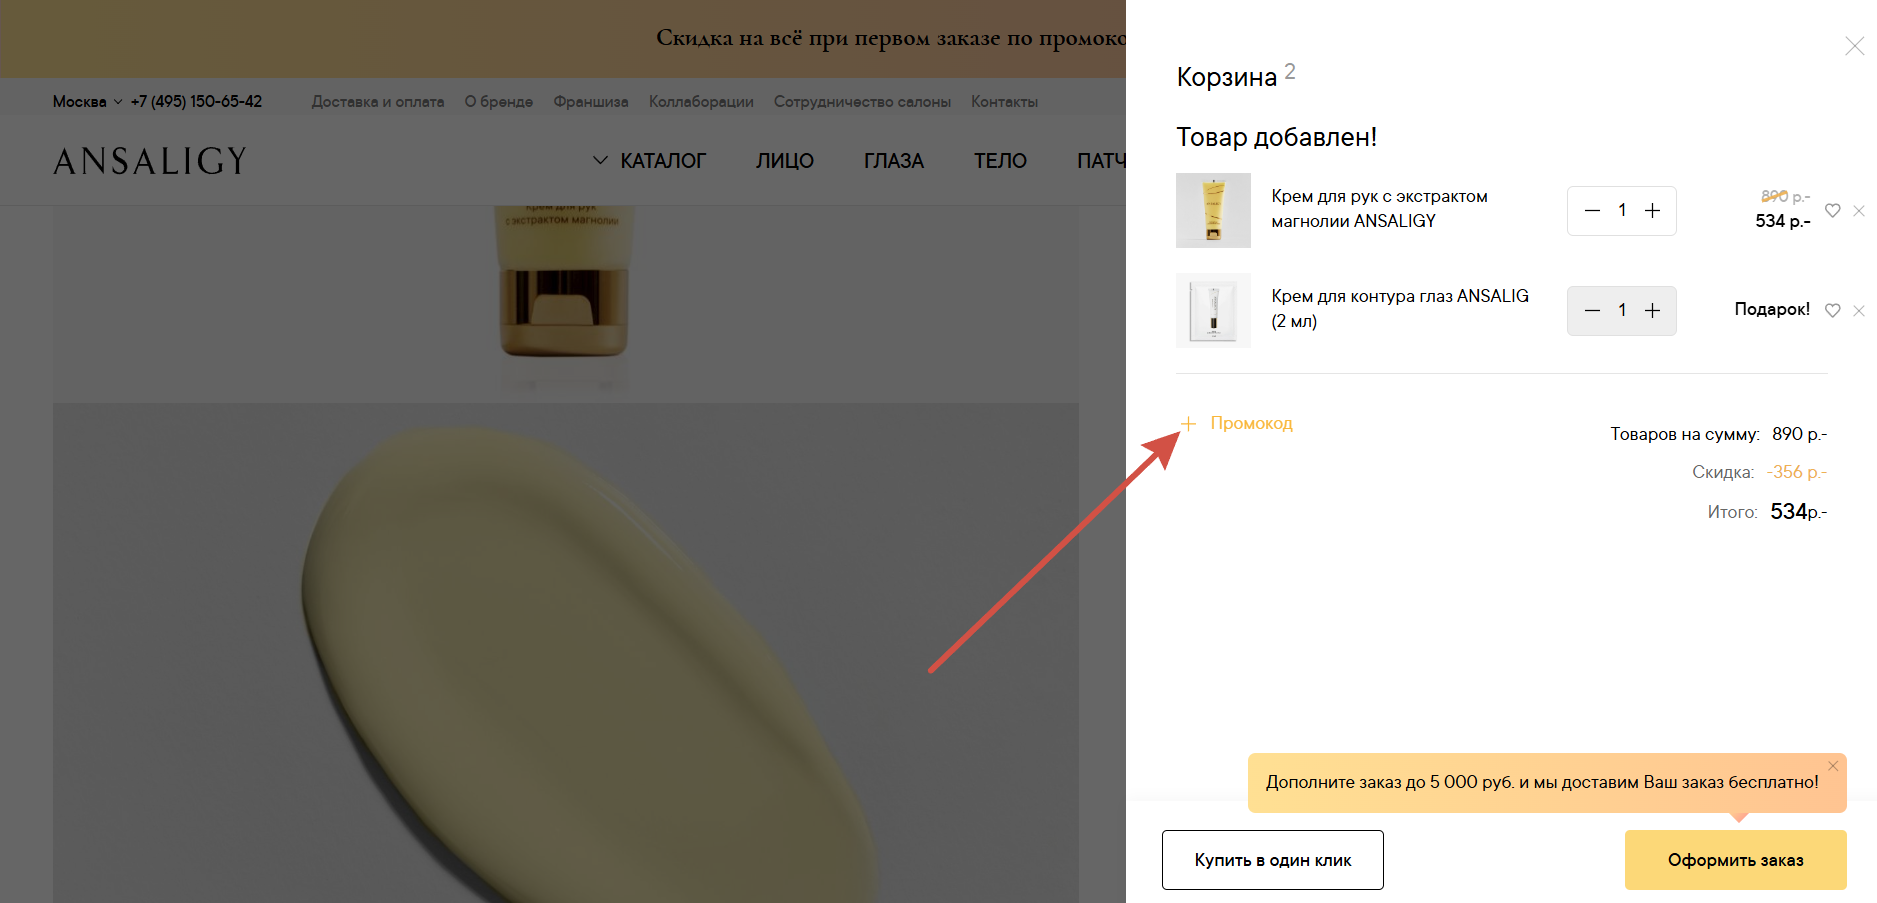Open the Москва city selector dropdown
The image size is (1877, 903).
coord(87,101)
